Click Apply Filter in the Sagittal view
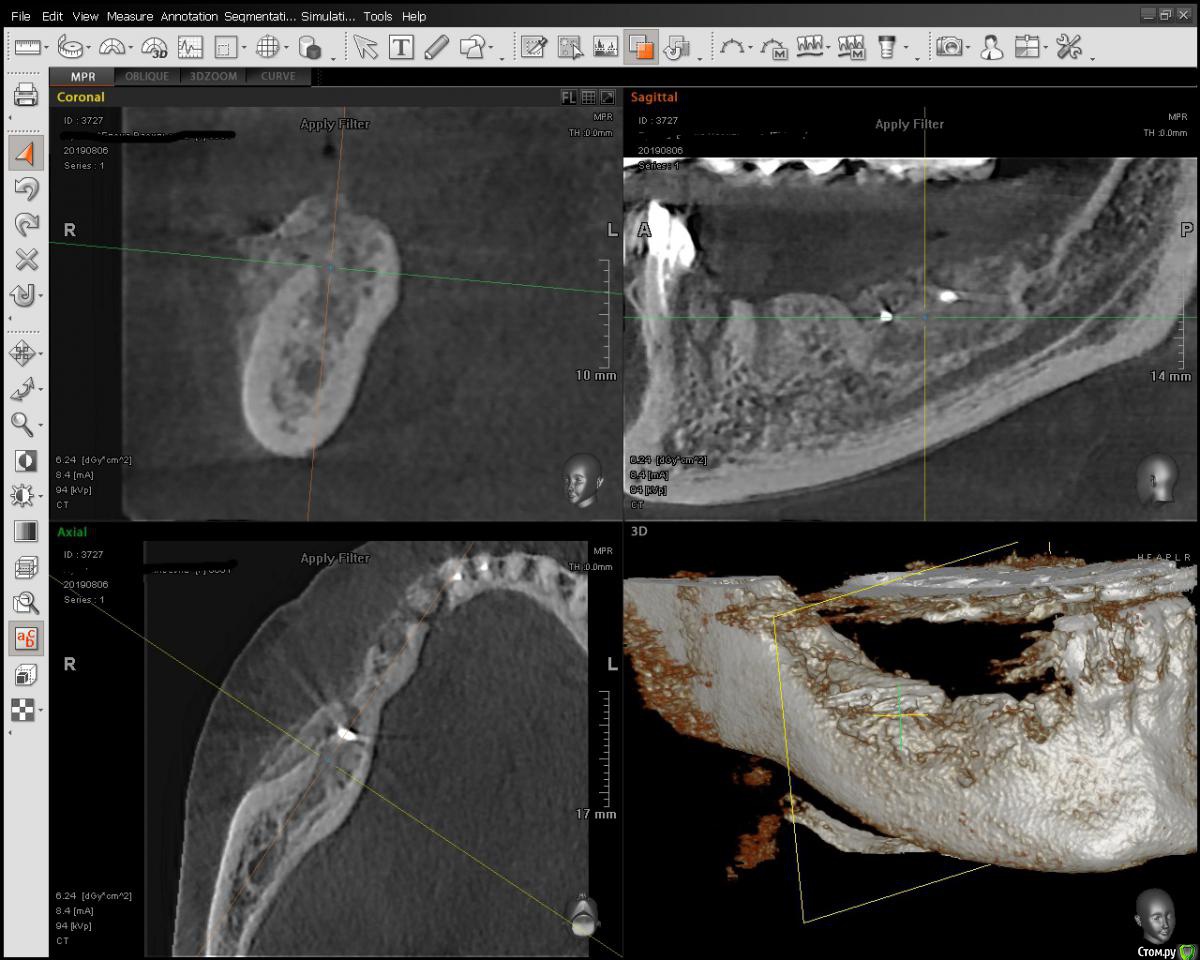This screenshot has height=960, width=1200. [x=909, y=124]
